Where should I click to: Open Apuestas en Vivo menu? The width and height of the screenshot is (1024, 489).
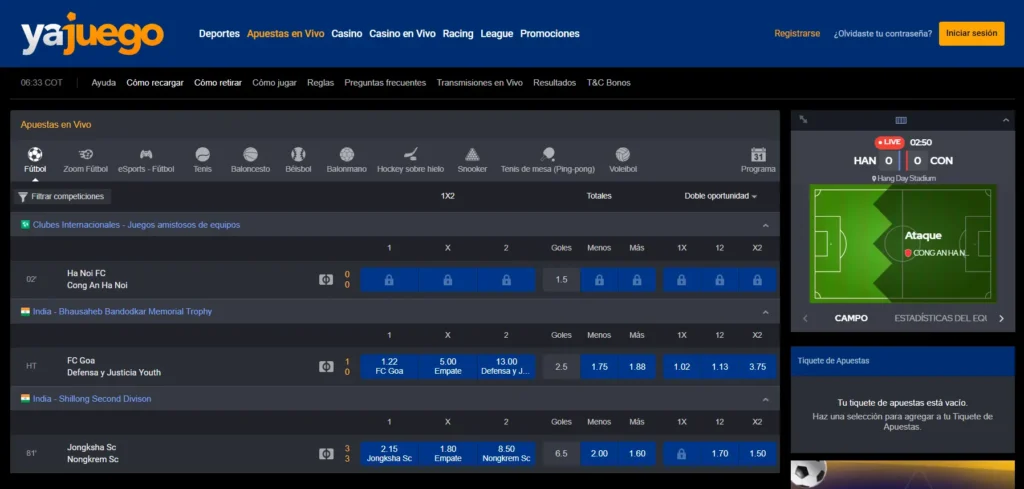click(285, 34)
